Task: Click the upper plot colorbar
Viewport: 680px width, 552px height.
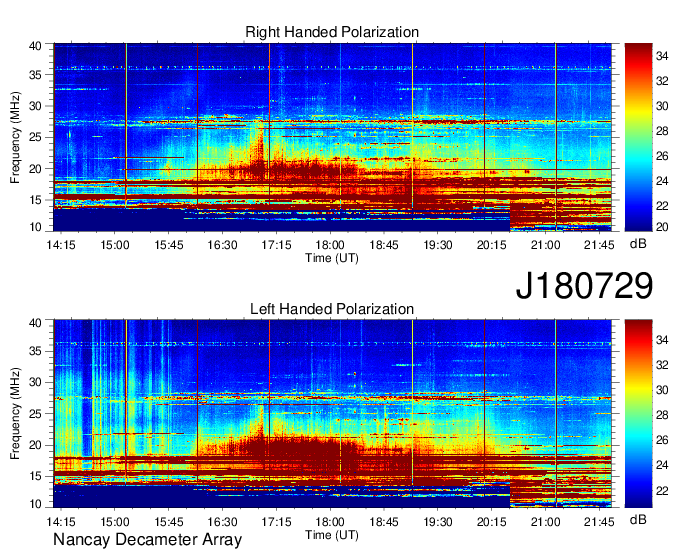Action: coord(638,137)
